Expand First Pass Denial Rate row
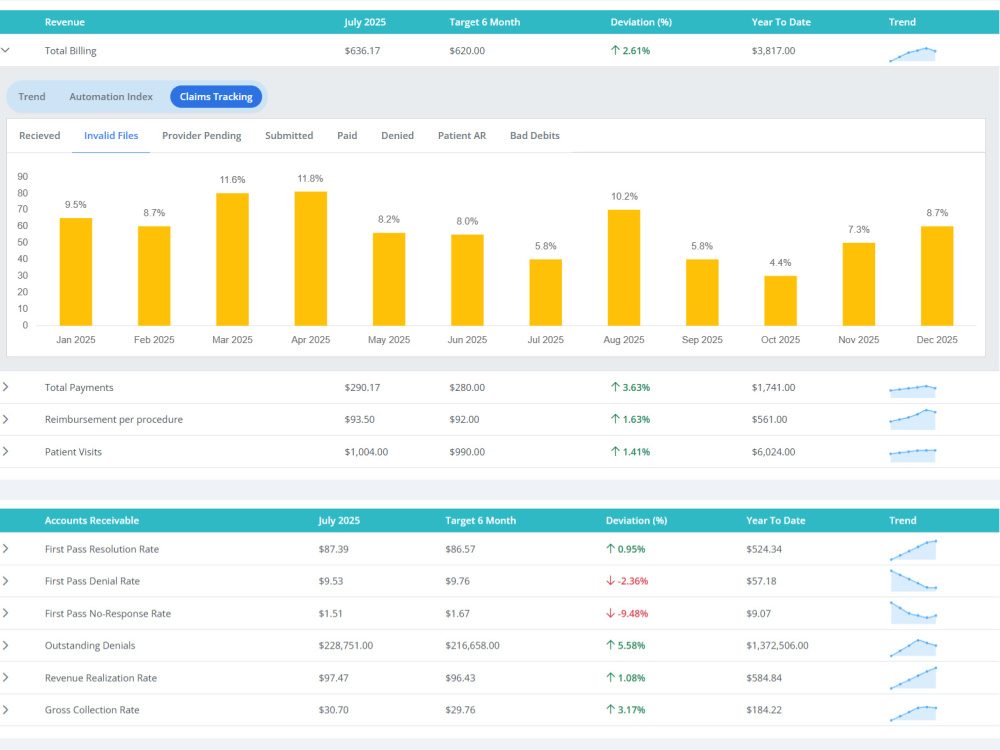The width and height of the screenshot is (1000, 750). (x=5, y=581)
